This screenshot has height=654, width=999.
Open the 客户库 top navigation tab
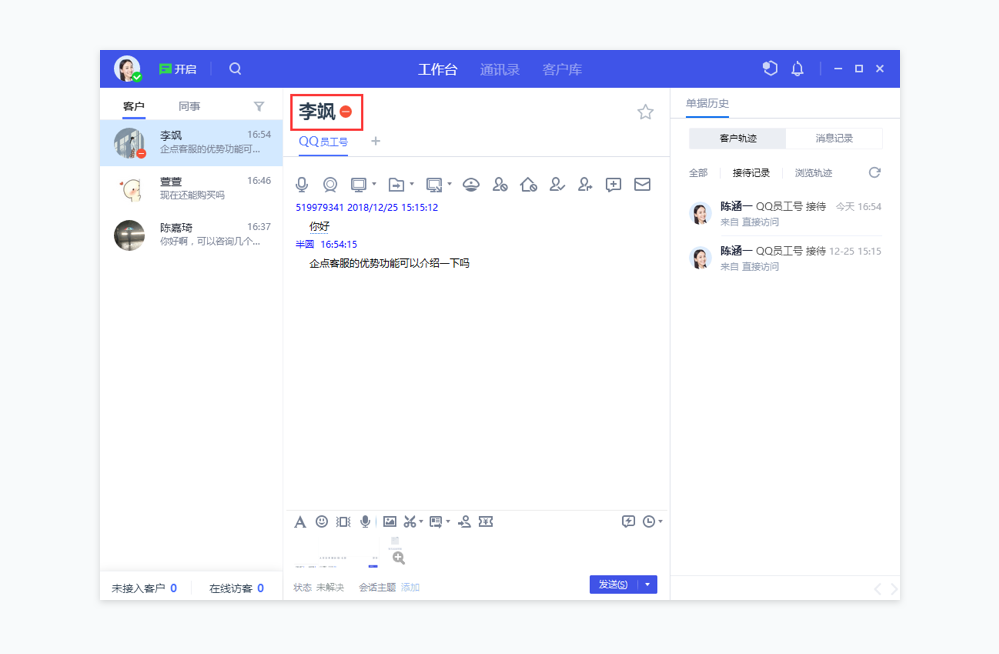pos(562,69)
